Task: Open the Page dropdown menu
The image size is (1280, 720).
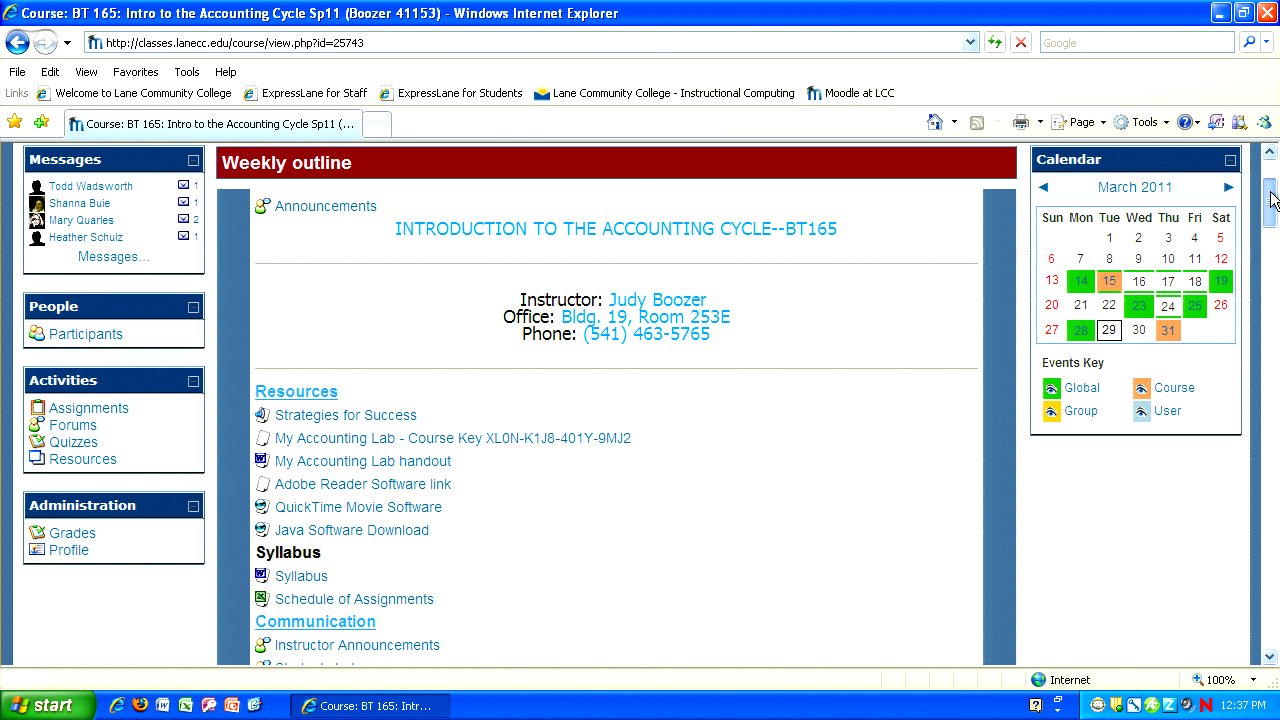Action: [1082, 122]
